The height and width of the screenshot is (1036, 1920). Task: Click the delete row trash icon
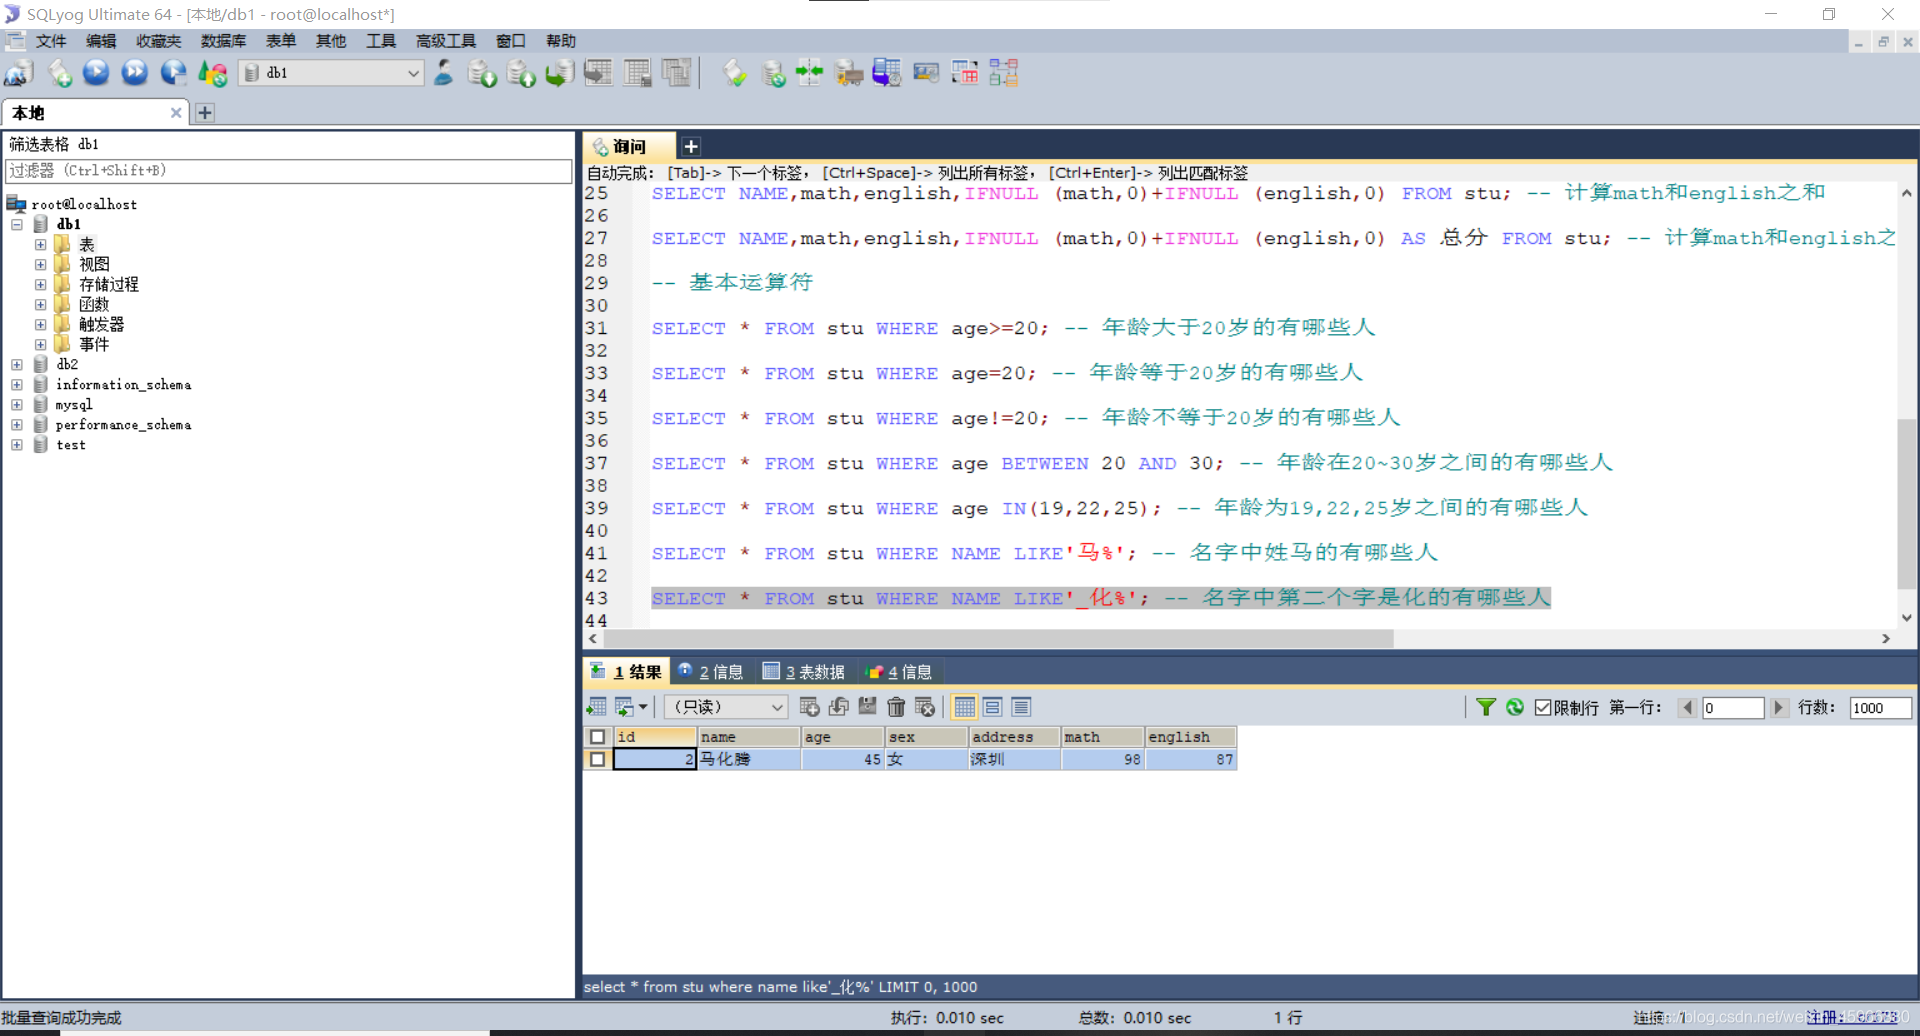pyautogui.click(x=896, y=707)
